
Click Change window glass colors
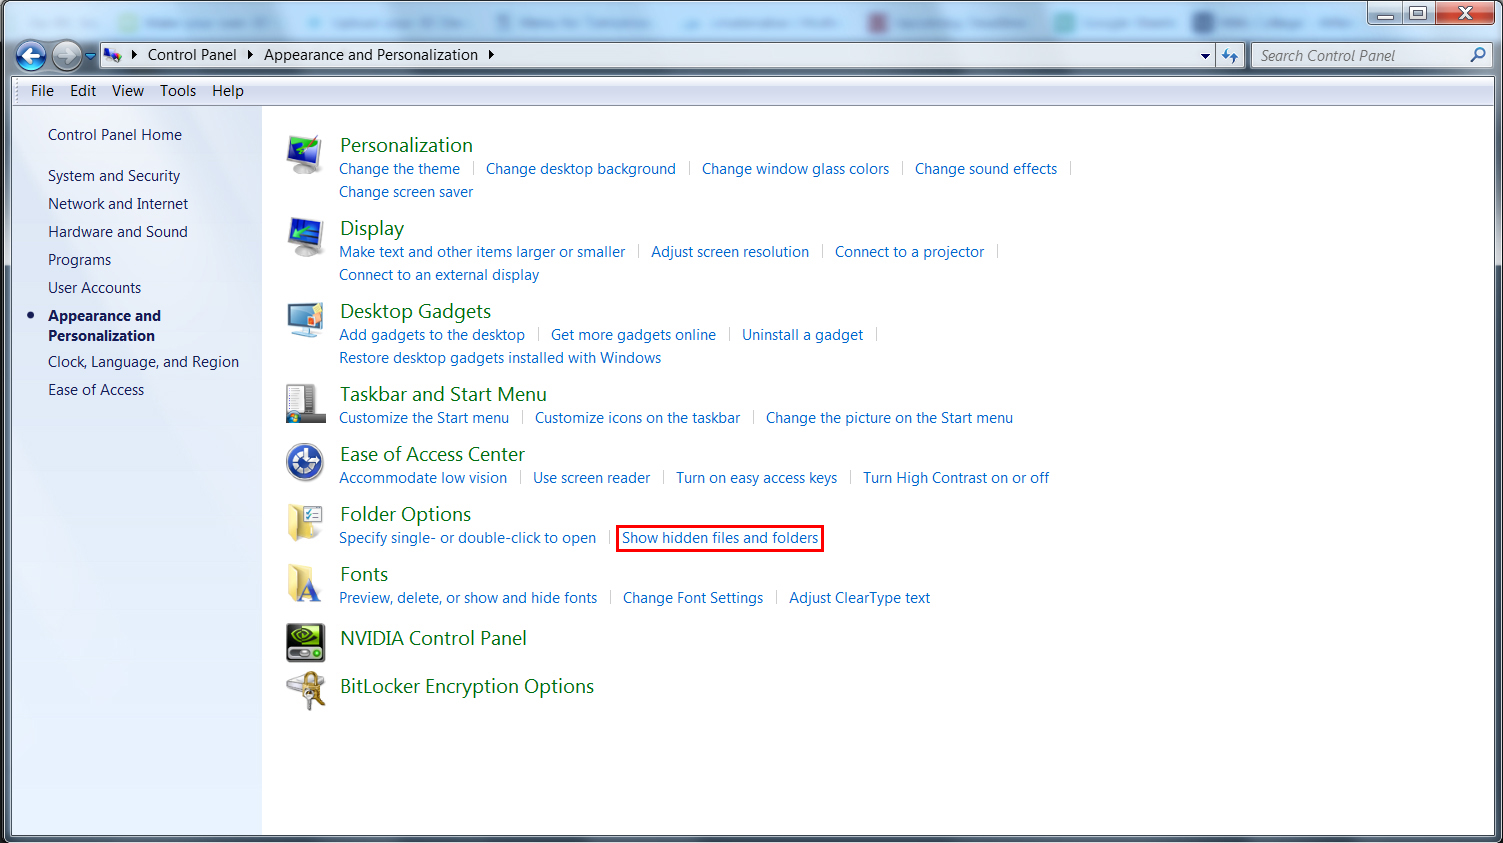[x=795, y=169]
